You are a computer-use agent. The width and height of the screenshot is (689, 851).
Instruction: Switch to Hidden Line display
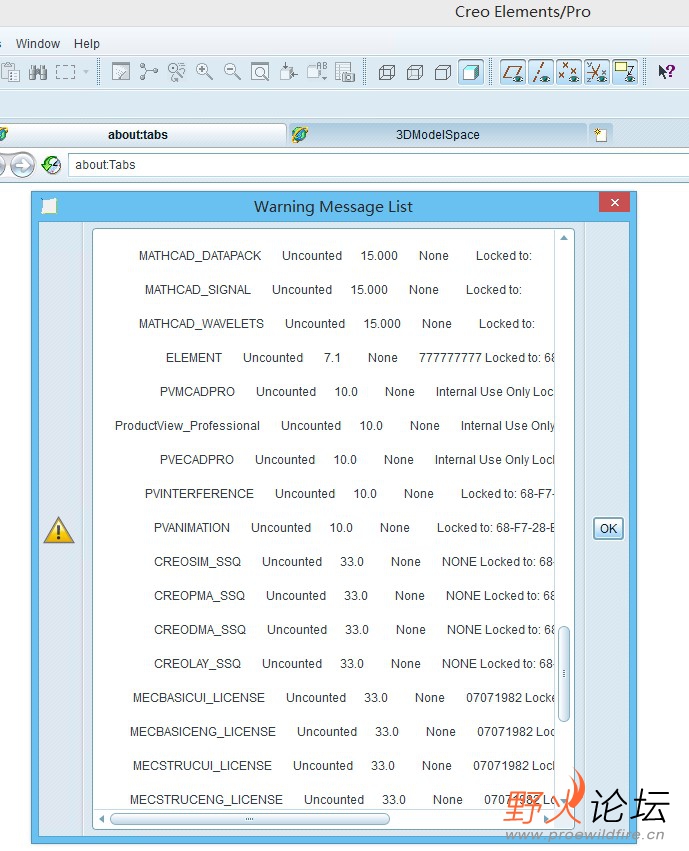click(x=415, y=72)
